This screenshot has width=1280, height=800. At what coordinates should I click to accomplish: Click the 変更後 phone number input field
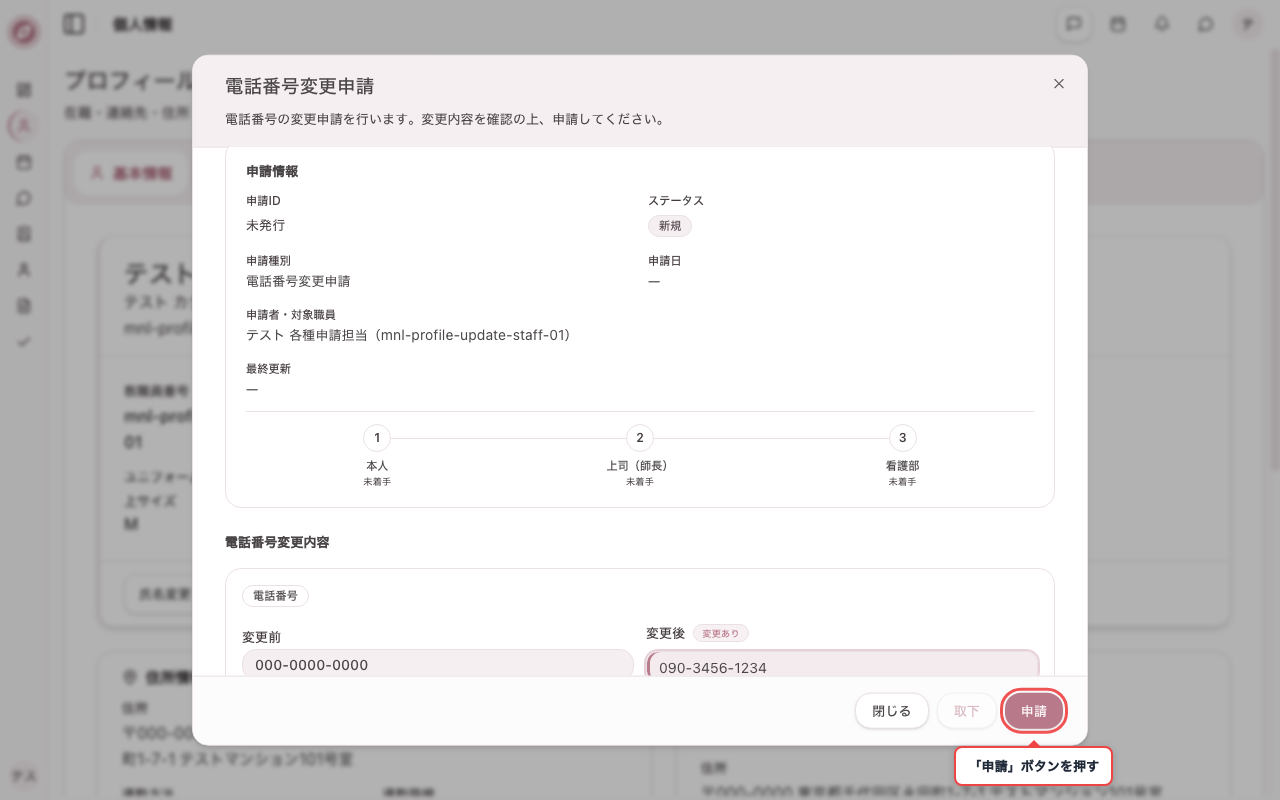pos(842,665)
